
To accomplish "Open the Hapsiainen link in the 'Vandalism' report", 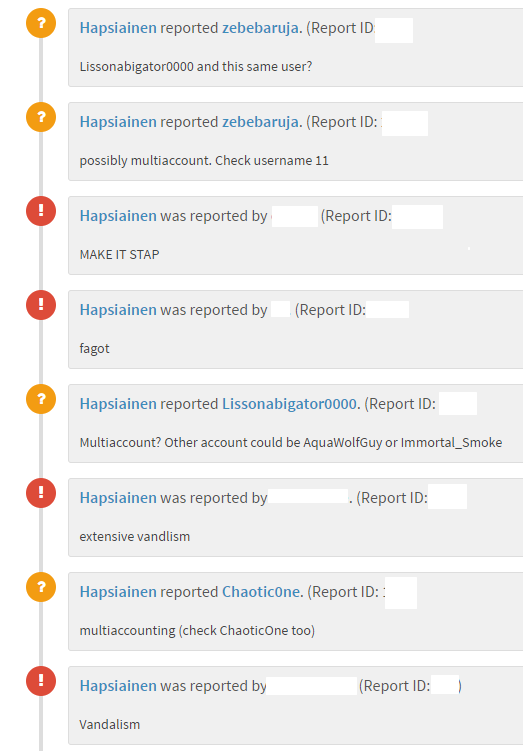I will tap(118, 686).
